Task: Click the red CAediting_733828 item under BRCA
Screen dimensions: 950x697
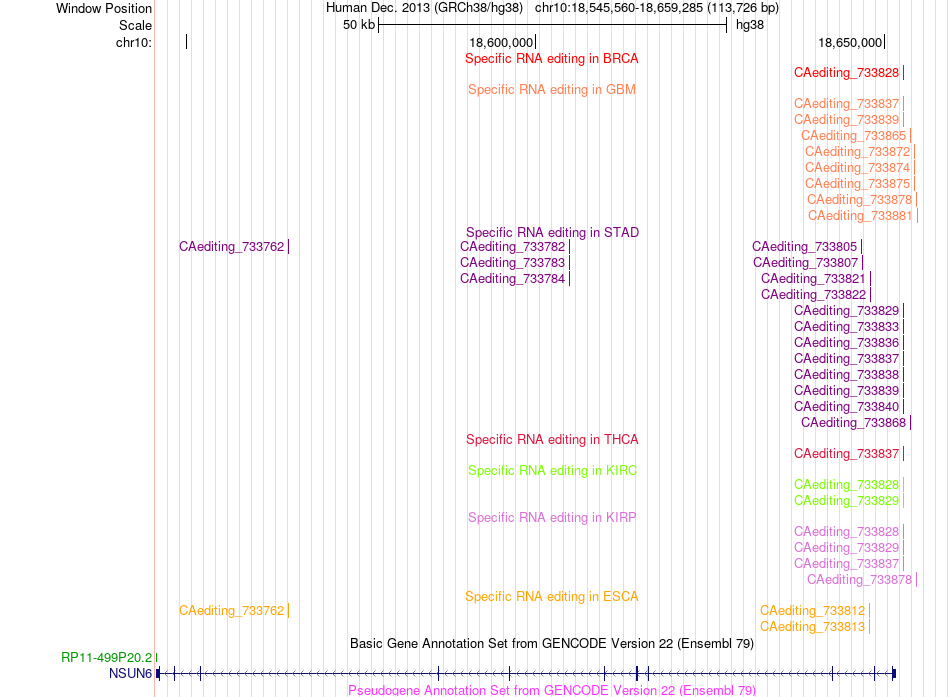Action: [x=846, y=73]
